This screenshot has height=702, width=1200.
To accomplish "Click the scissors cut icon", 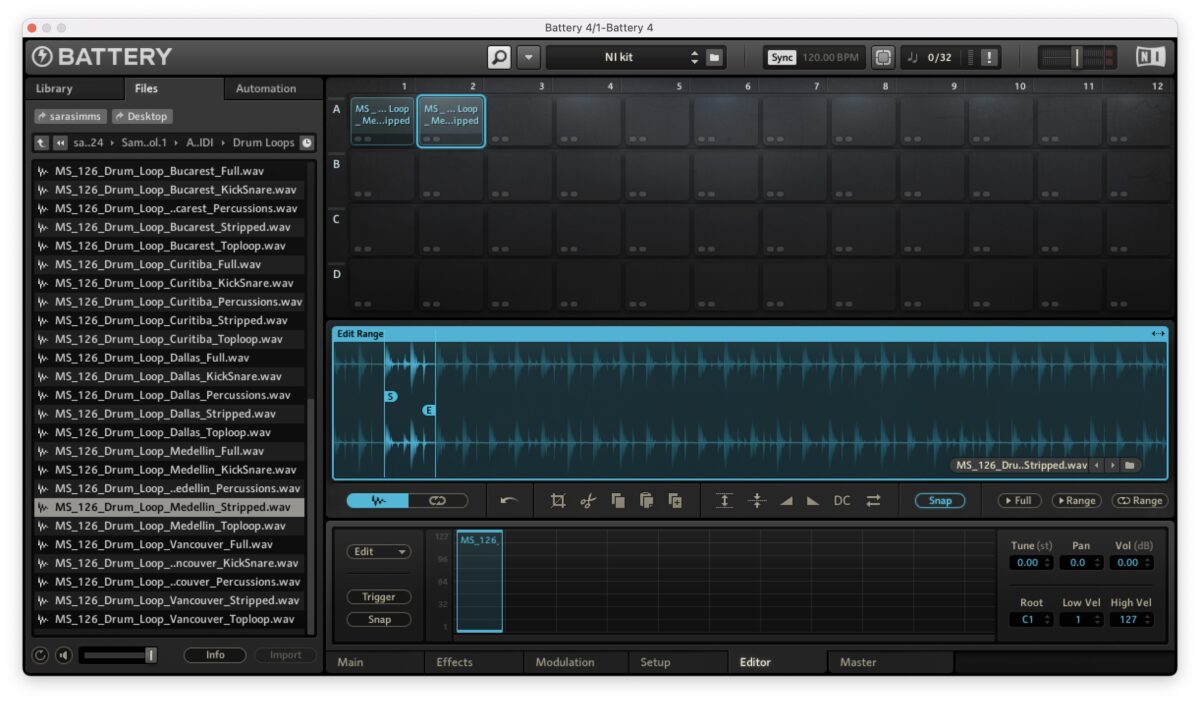I will (588, 501).
